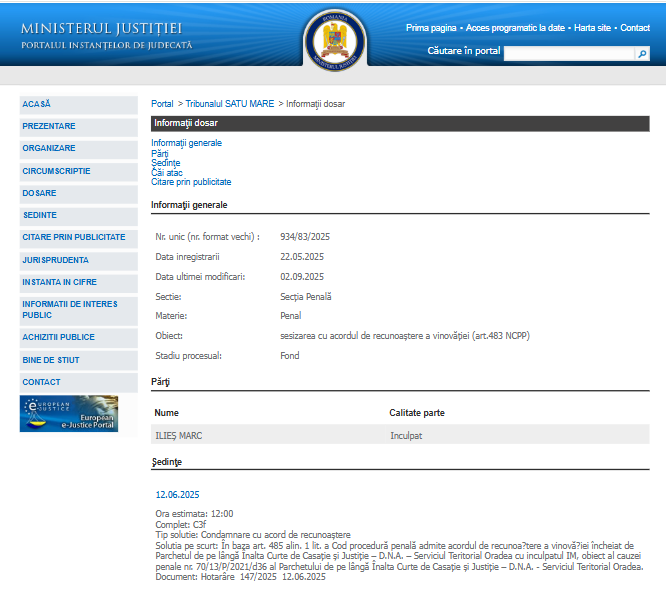Click the search magnifier icon

(x=643, y=54)
